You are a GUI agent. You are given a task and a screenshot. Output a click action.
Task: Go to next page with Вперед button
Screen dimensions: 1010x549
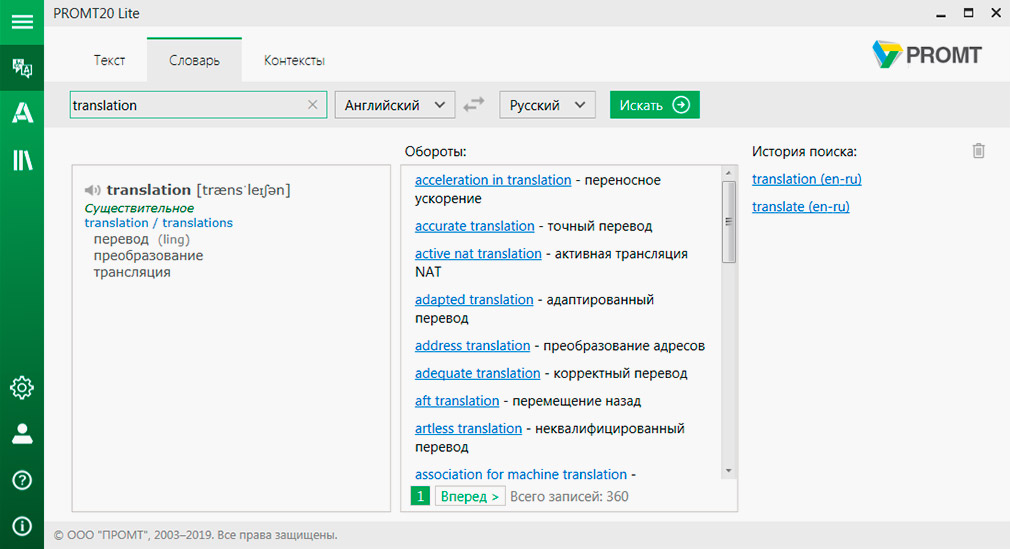pos(470,496)
